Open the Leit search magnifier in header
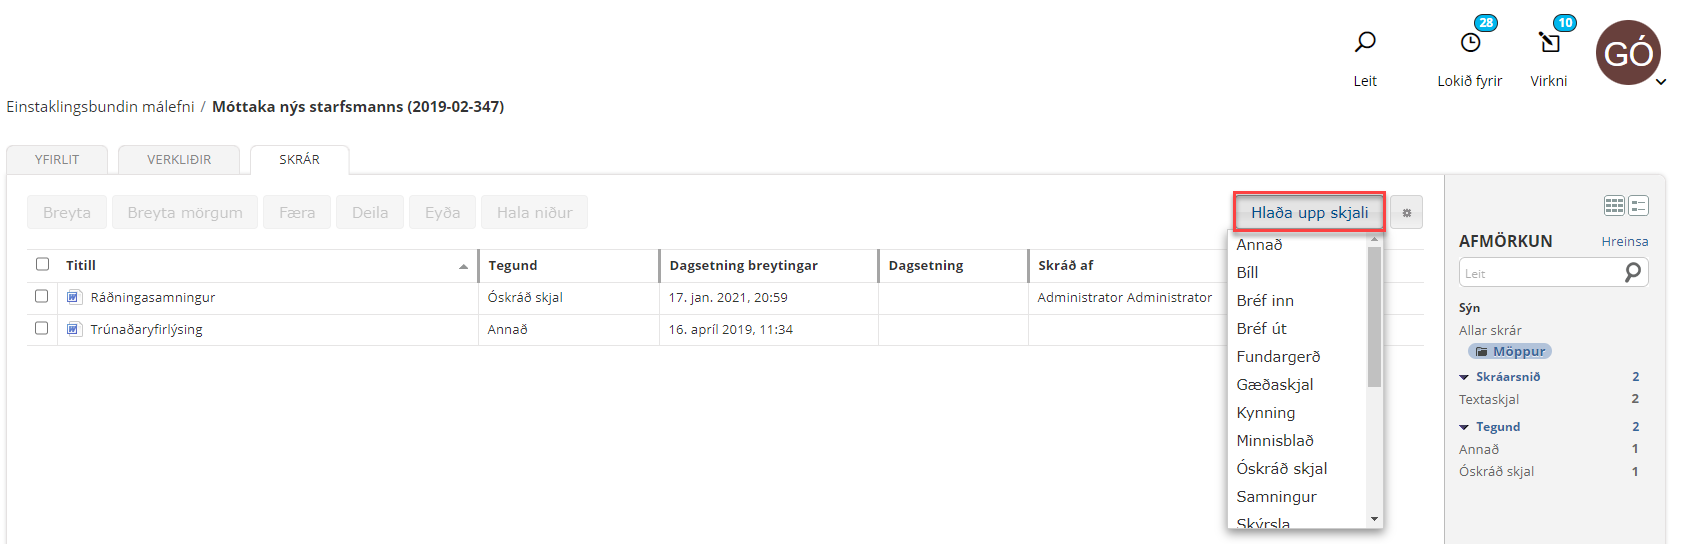Screen dimensions: 1686x544 (1365, 42)
